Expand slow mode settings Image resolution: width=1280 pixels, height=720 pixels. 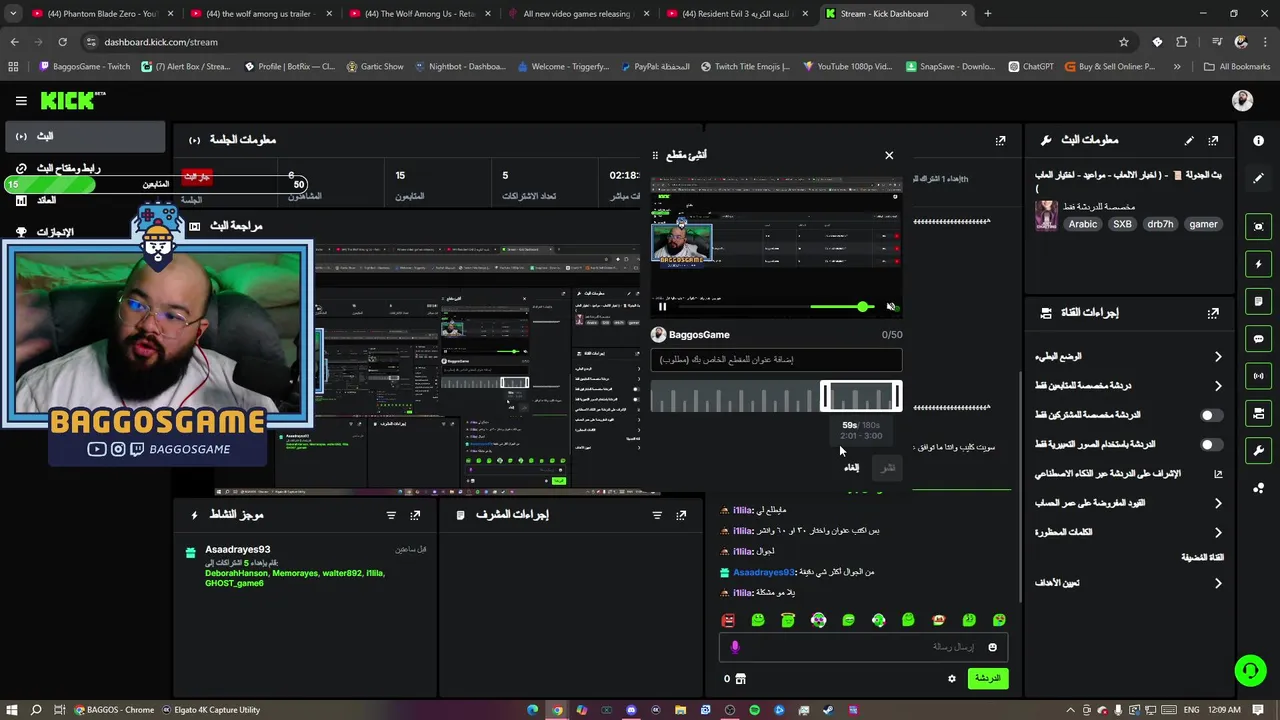coord(1128,356)
